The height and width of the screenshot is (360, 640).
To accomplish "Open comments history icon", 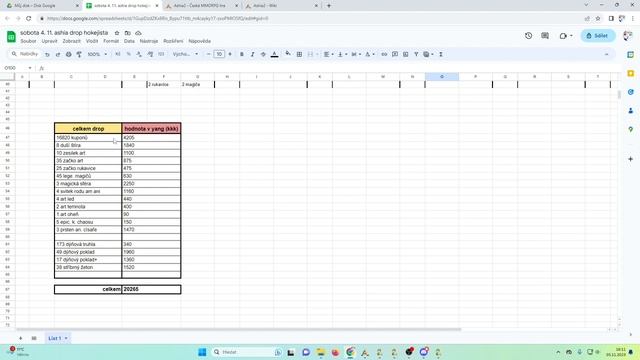I will (x=545, y=36).
